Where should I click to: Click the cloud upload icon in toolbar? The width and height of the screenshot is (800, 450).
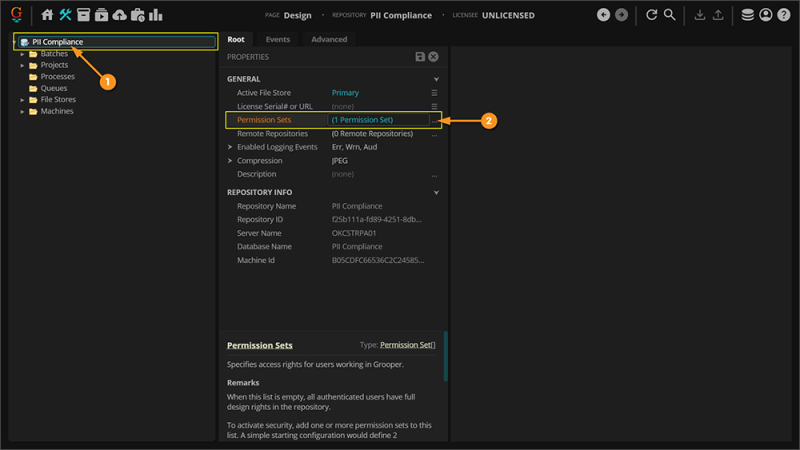click(x=120, y=15)
